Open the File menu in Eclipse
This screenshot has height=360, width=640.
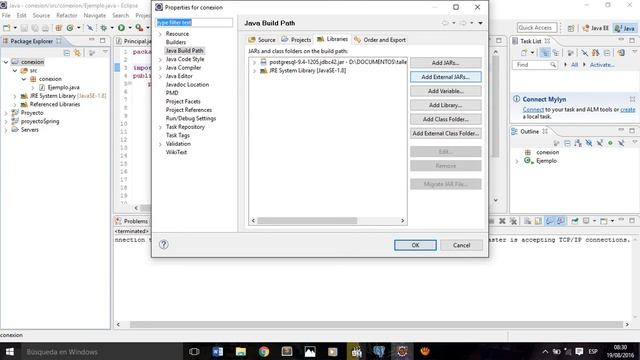click(6, 16)
